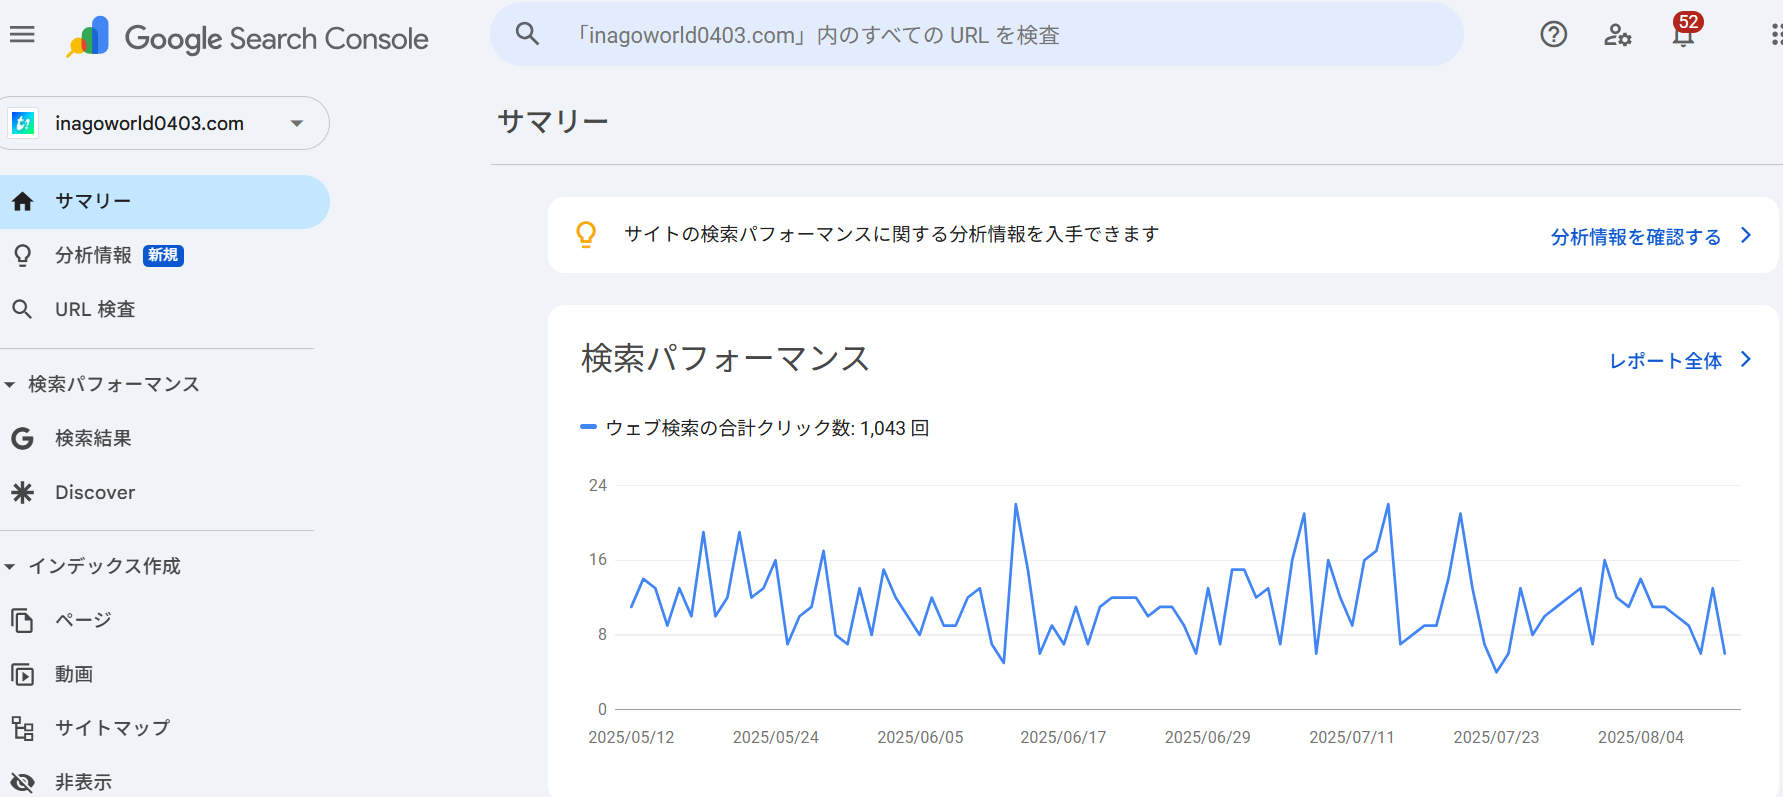Click the chart peak near 2025/06/17
Image resolution: width=1783 pixels, height=797 pixels.
pos(1016,505)
